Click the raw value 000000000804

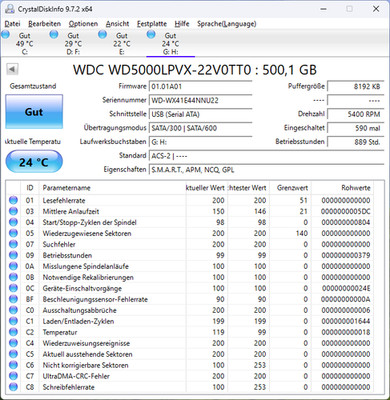(346, 222)
